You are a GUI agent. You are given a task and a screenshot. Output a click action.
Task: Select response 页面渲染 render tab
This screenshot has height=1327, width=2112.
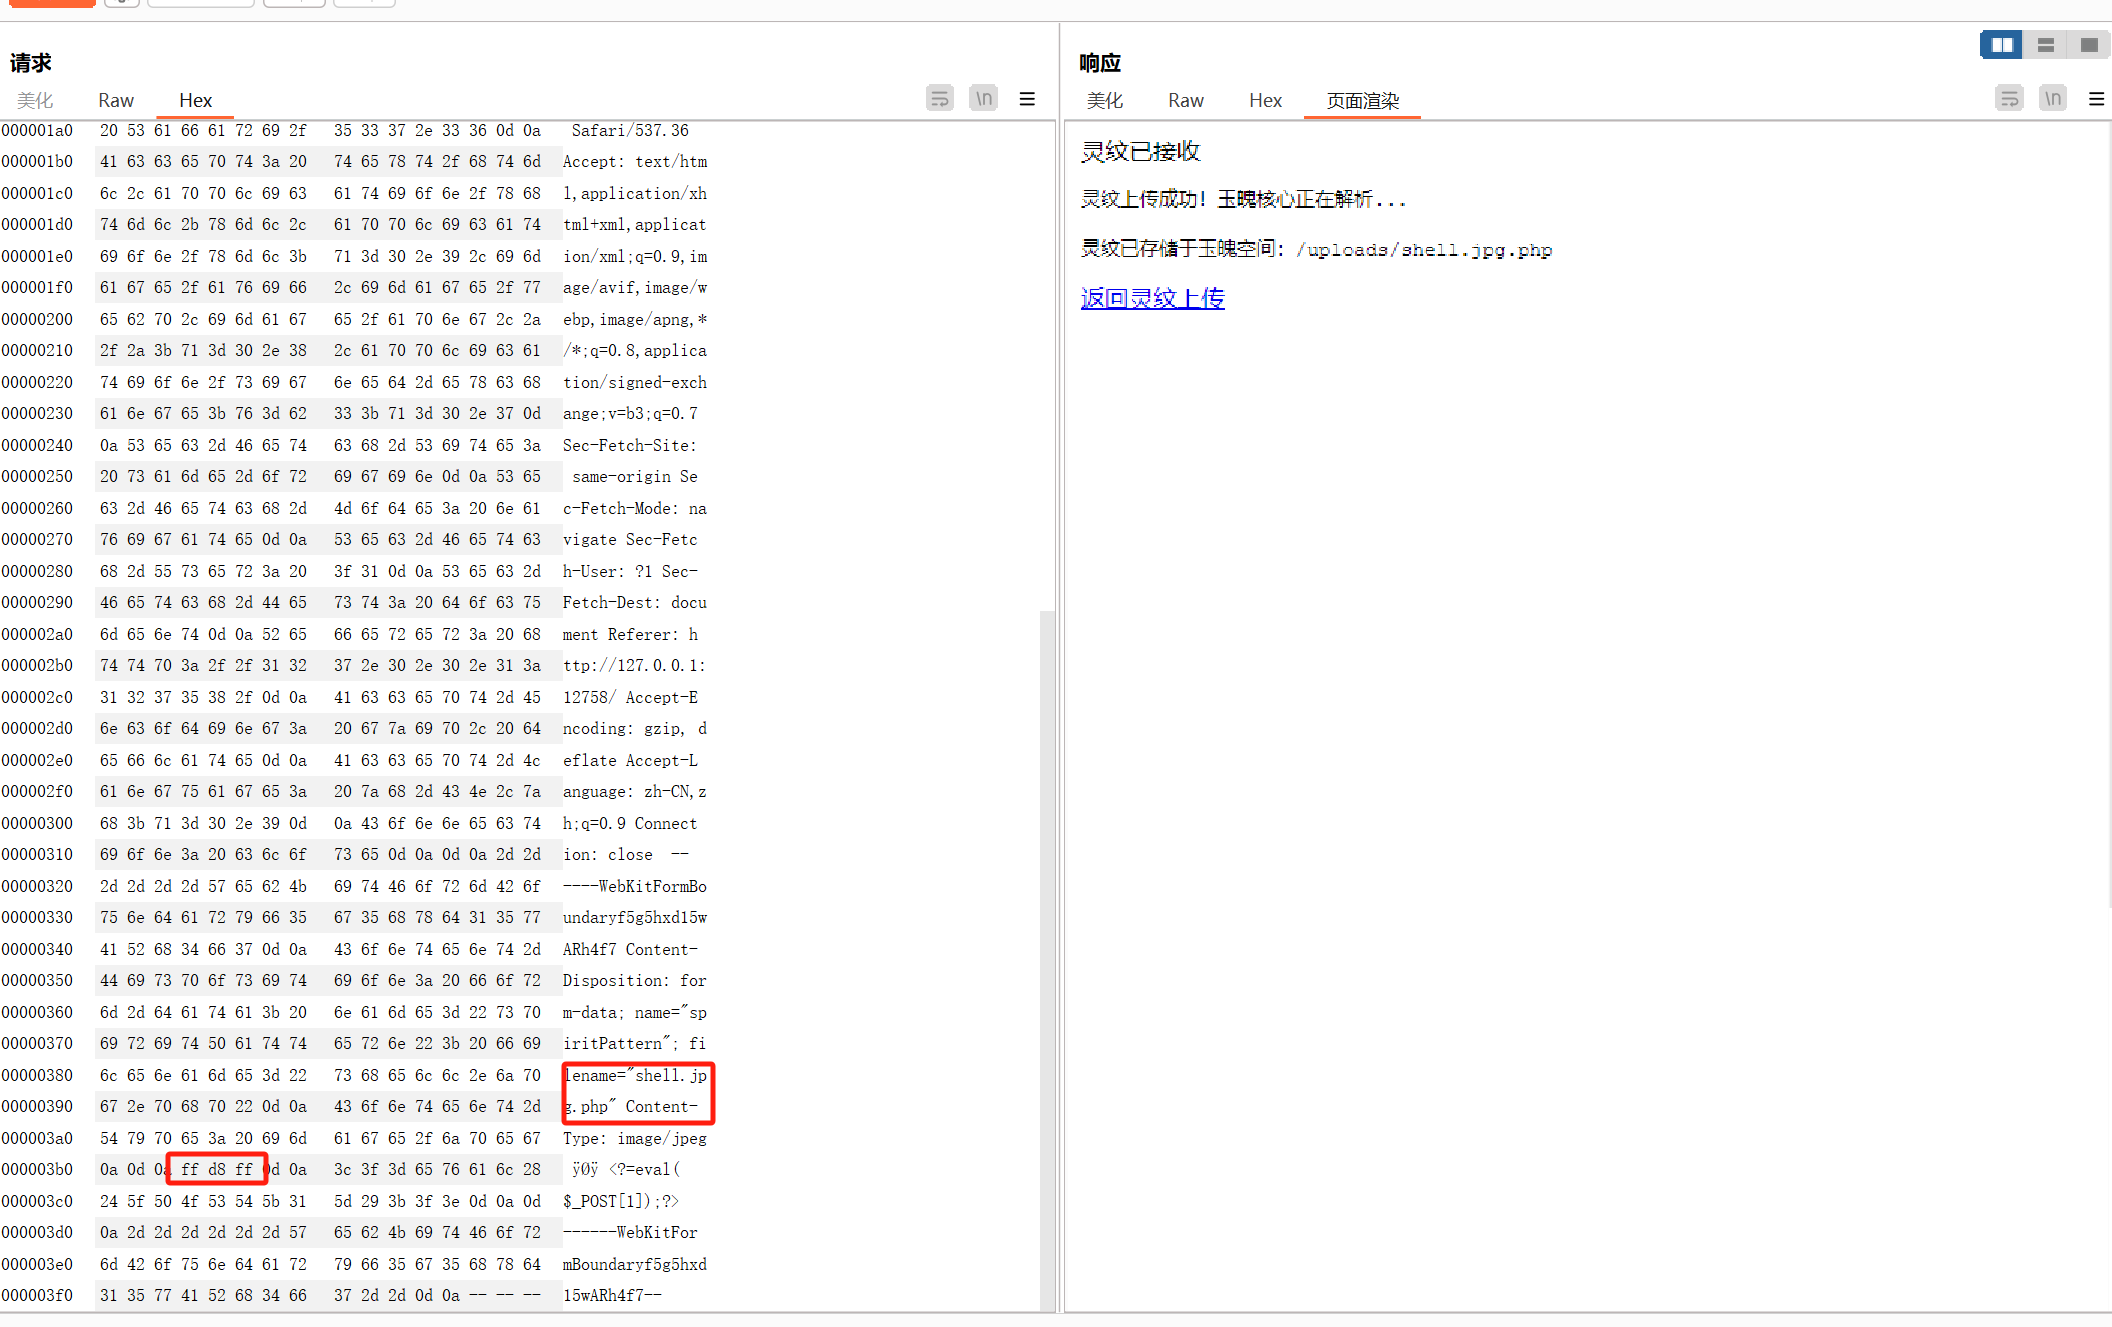pos(1362,100)
